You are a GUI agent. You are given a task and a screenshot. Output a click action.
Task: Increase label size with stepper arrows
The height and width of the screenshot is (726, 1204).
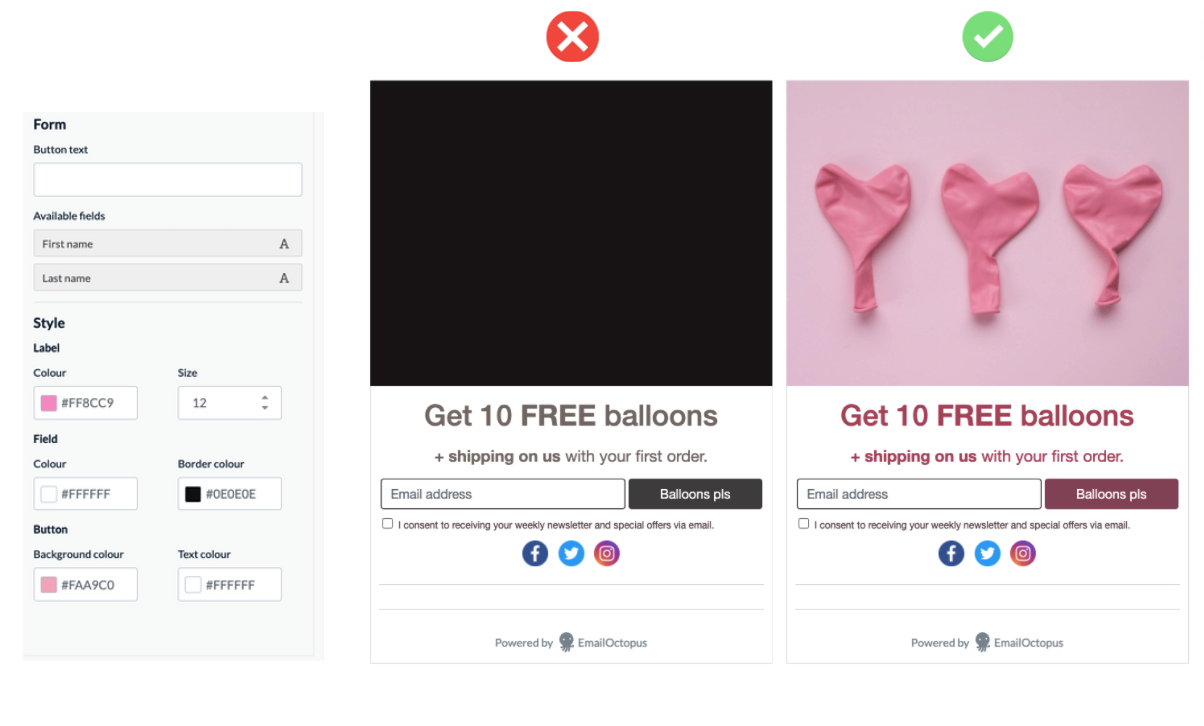click(x=265, y=398)
